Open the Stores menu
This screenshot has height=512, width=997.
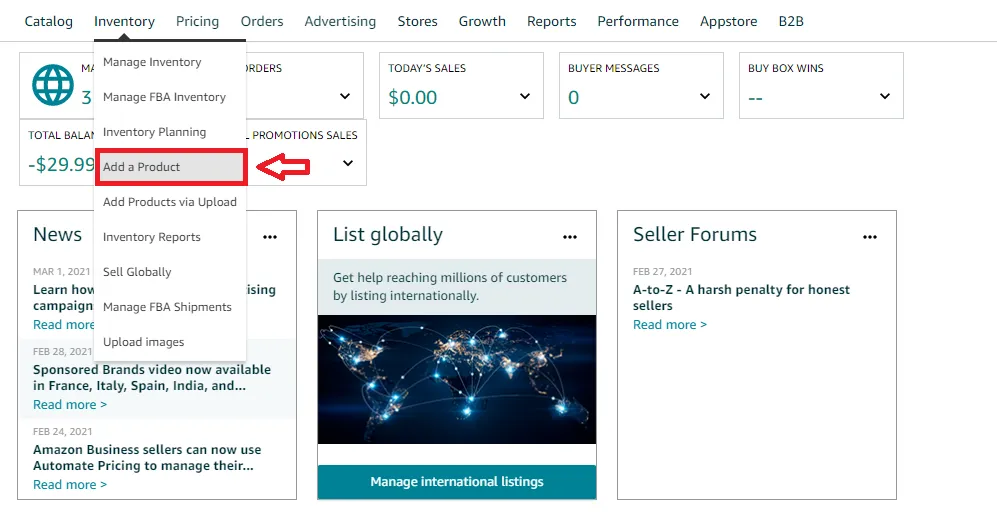tap(418, 22)
